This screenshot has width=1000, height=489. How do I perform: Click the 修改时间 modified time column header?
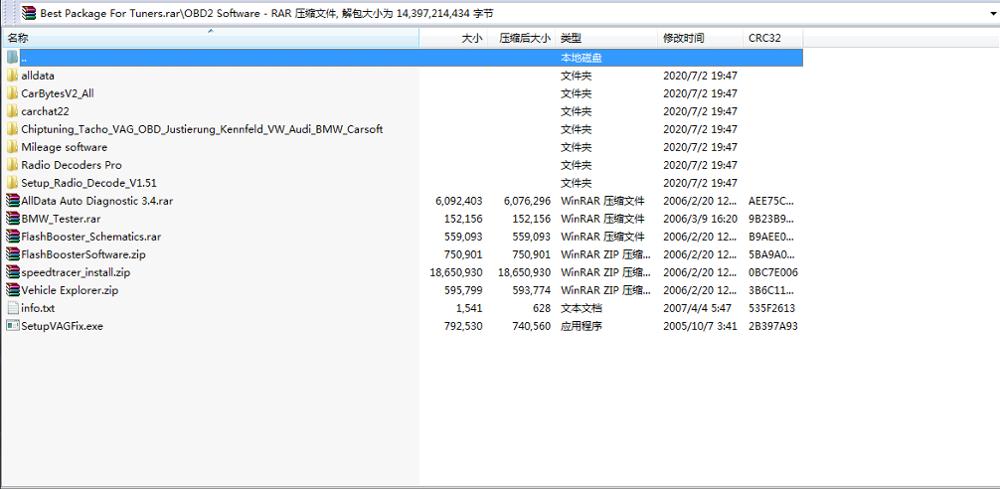[683, 38]
